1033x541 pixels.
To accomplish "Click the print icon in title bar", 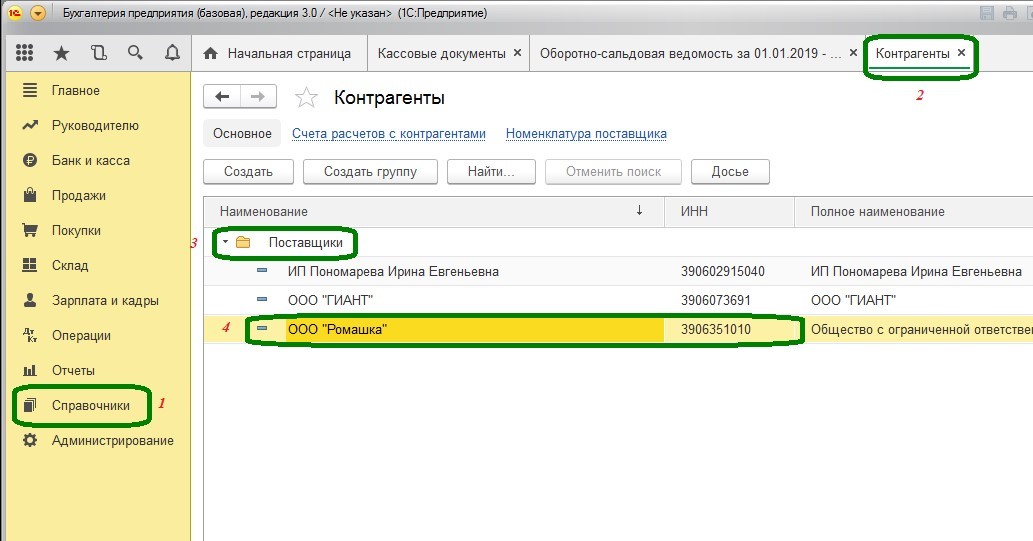I will [x=1009, y=13].
